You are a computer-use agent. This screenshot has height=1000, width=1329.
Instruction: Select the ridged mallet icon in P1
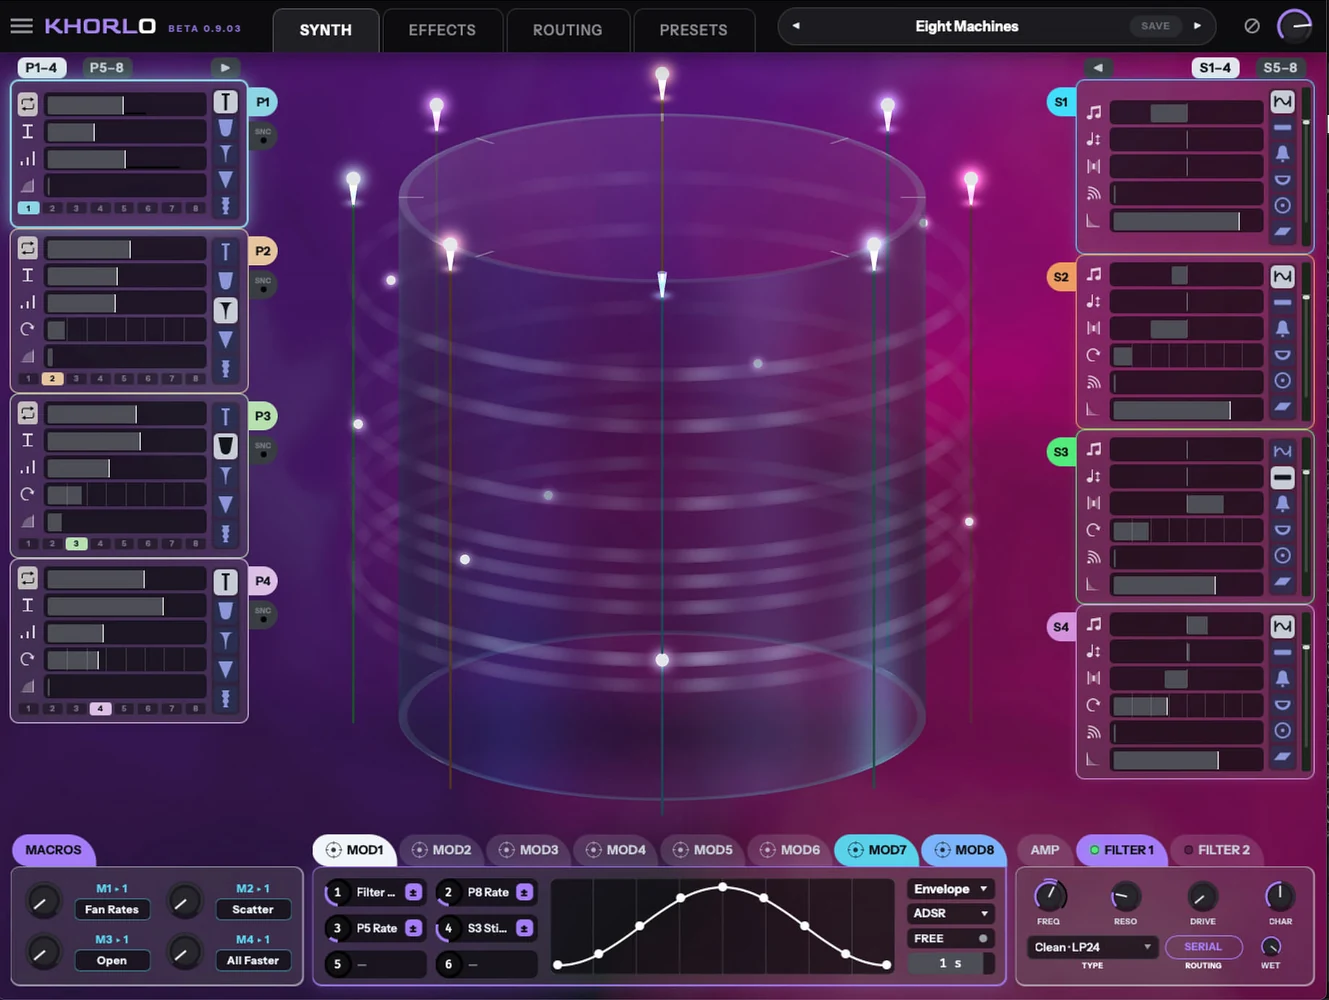[x=225, y=205]
